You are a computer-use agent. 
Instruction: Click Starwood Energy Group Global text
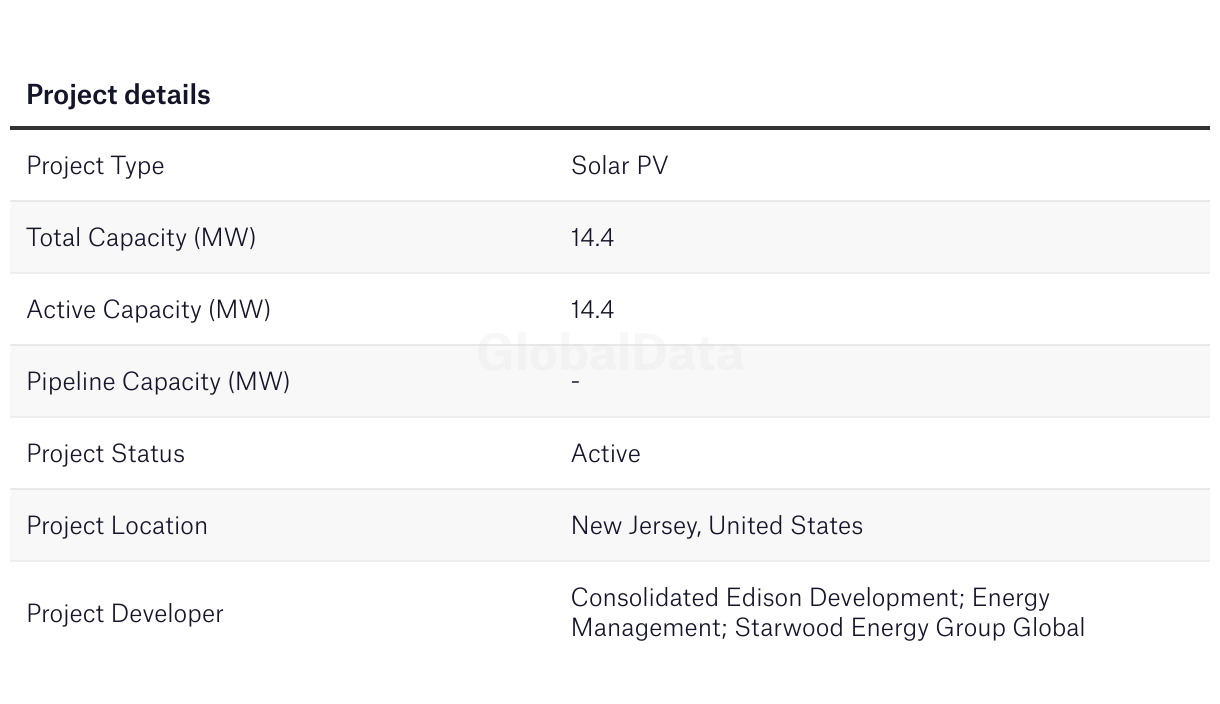pyautogui.click(x=910, y=628)
